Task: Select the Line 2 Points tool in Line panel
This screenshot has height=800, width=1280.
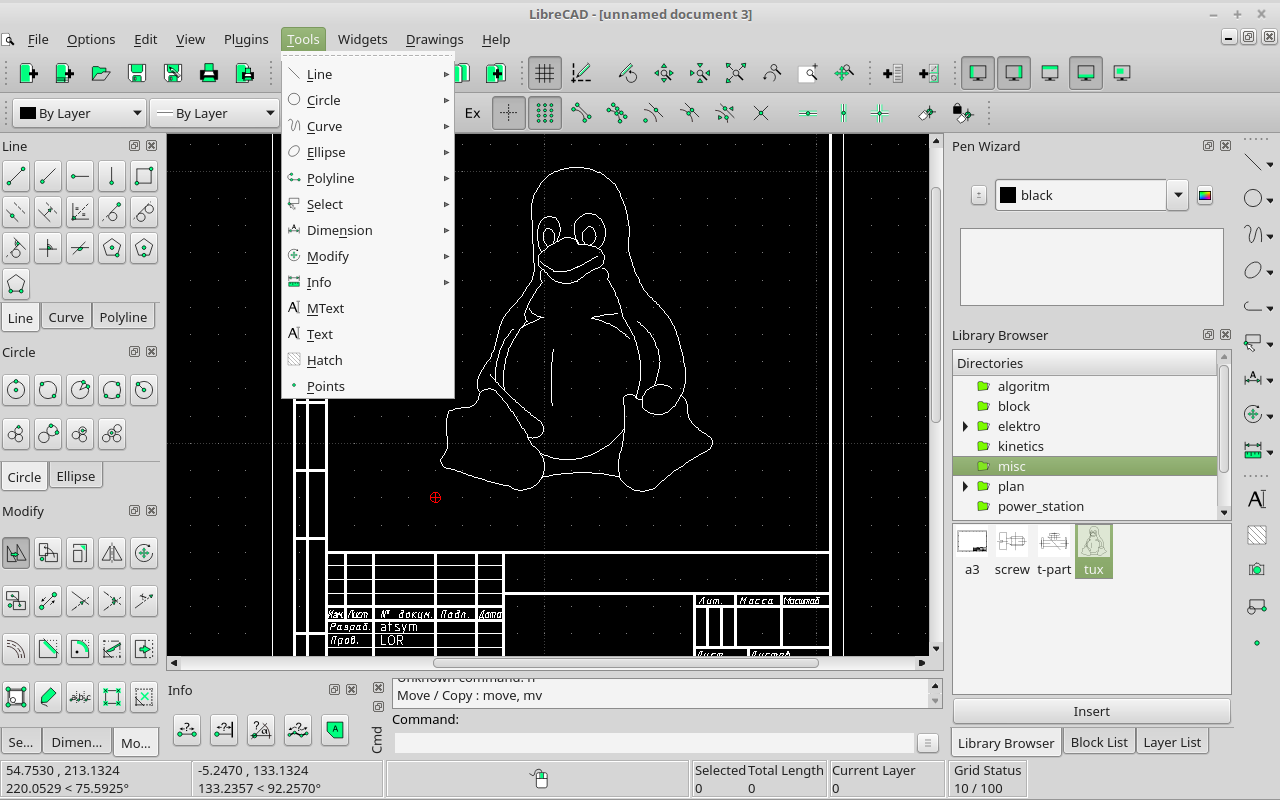Action: 16,178
